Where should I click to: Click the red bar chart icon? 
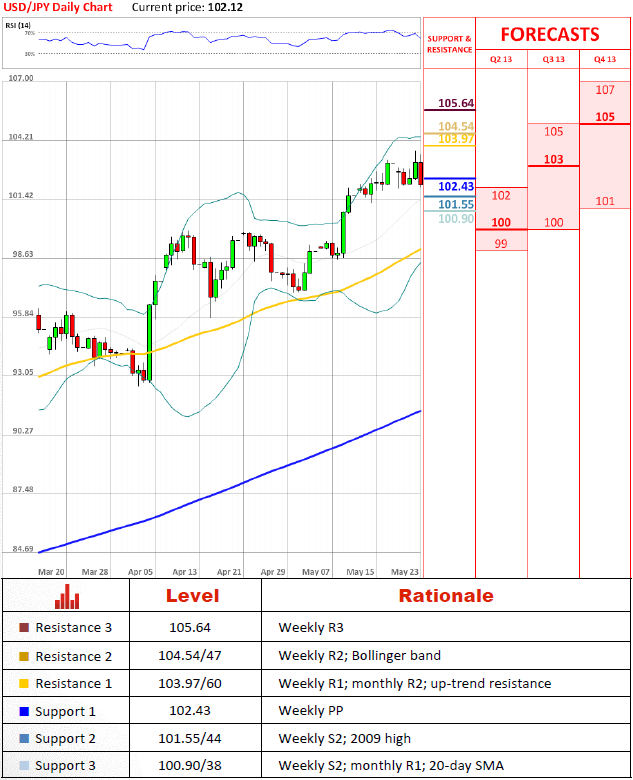(67, 596)
